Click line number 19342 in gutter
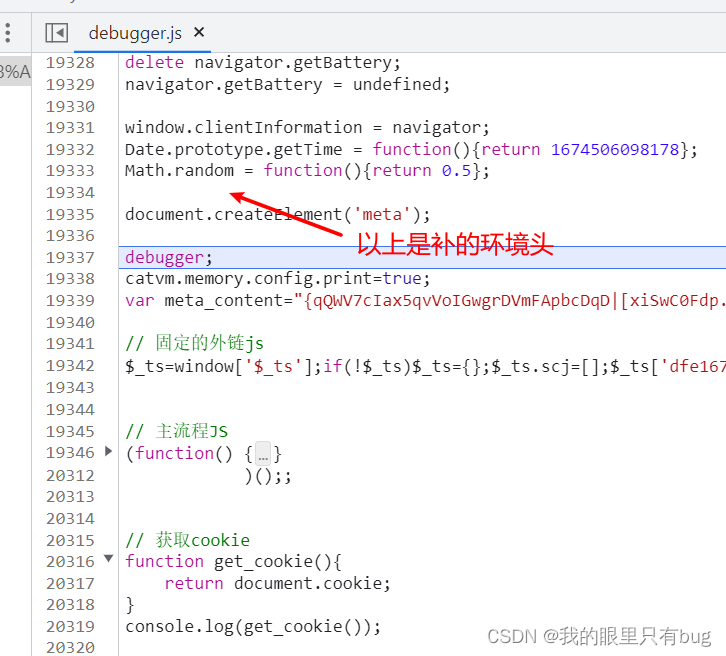Image resolution: width=726 pixels, height=656 pixels. tap(70, 366)
